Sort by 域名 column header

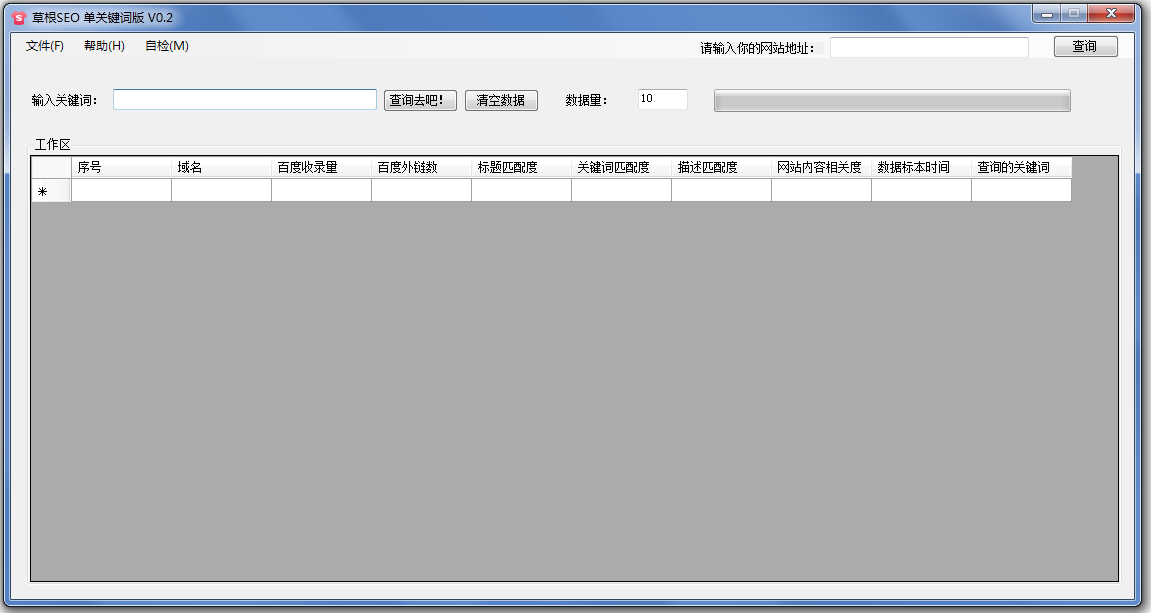click(x=221, y=167)
